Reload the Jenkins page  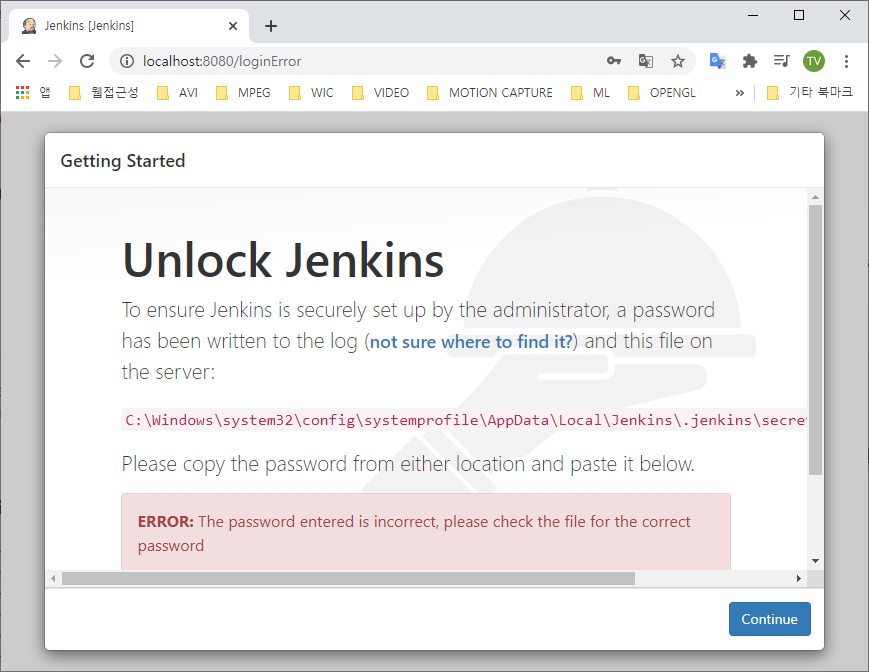coord(87,61)
